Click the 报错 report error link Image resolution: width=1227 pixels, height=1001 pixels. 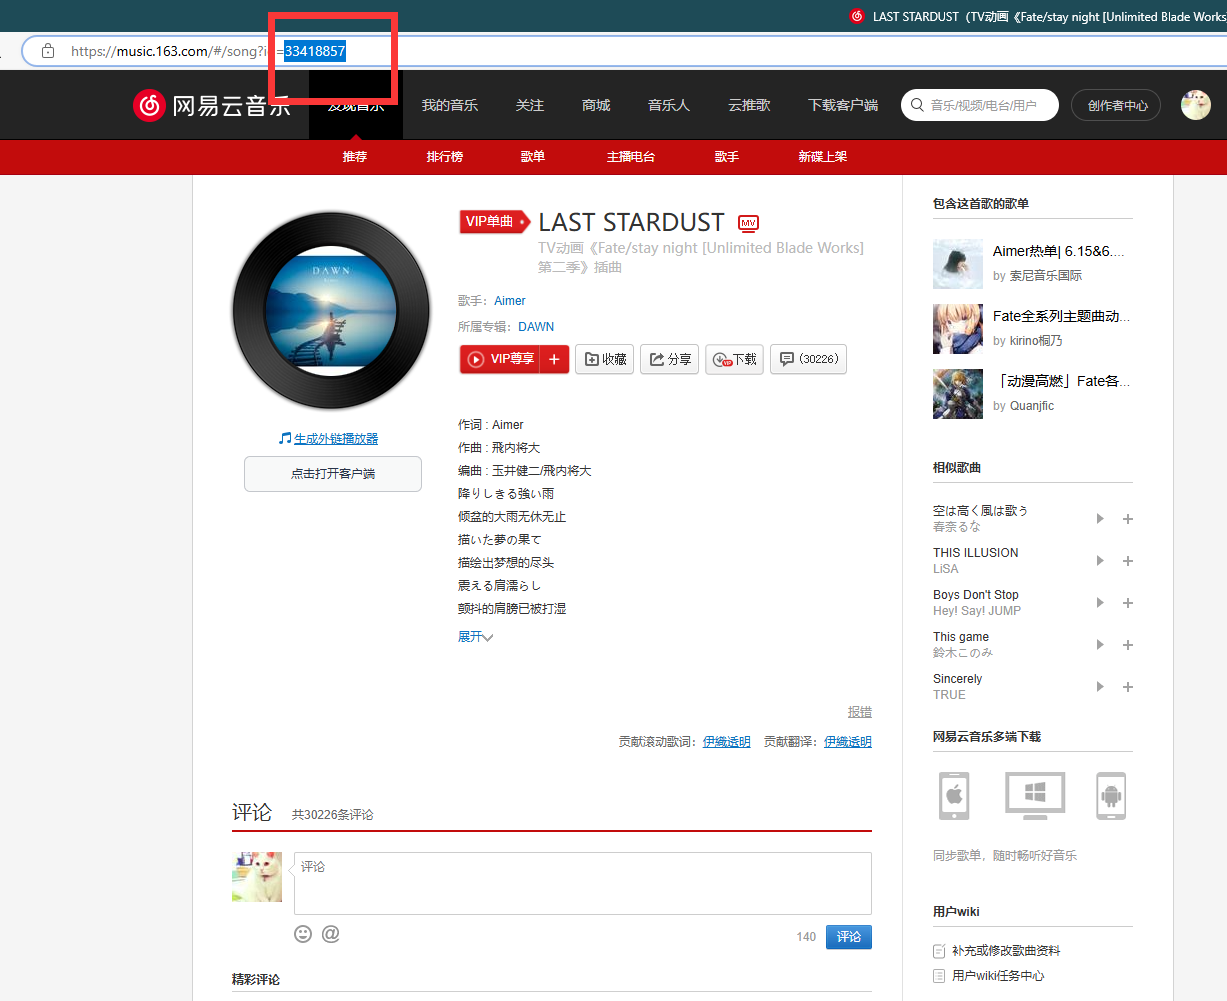(x=860, y=712)
